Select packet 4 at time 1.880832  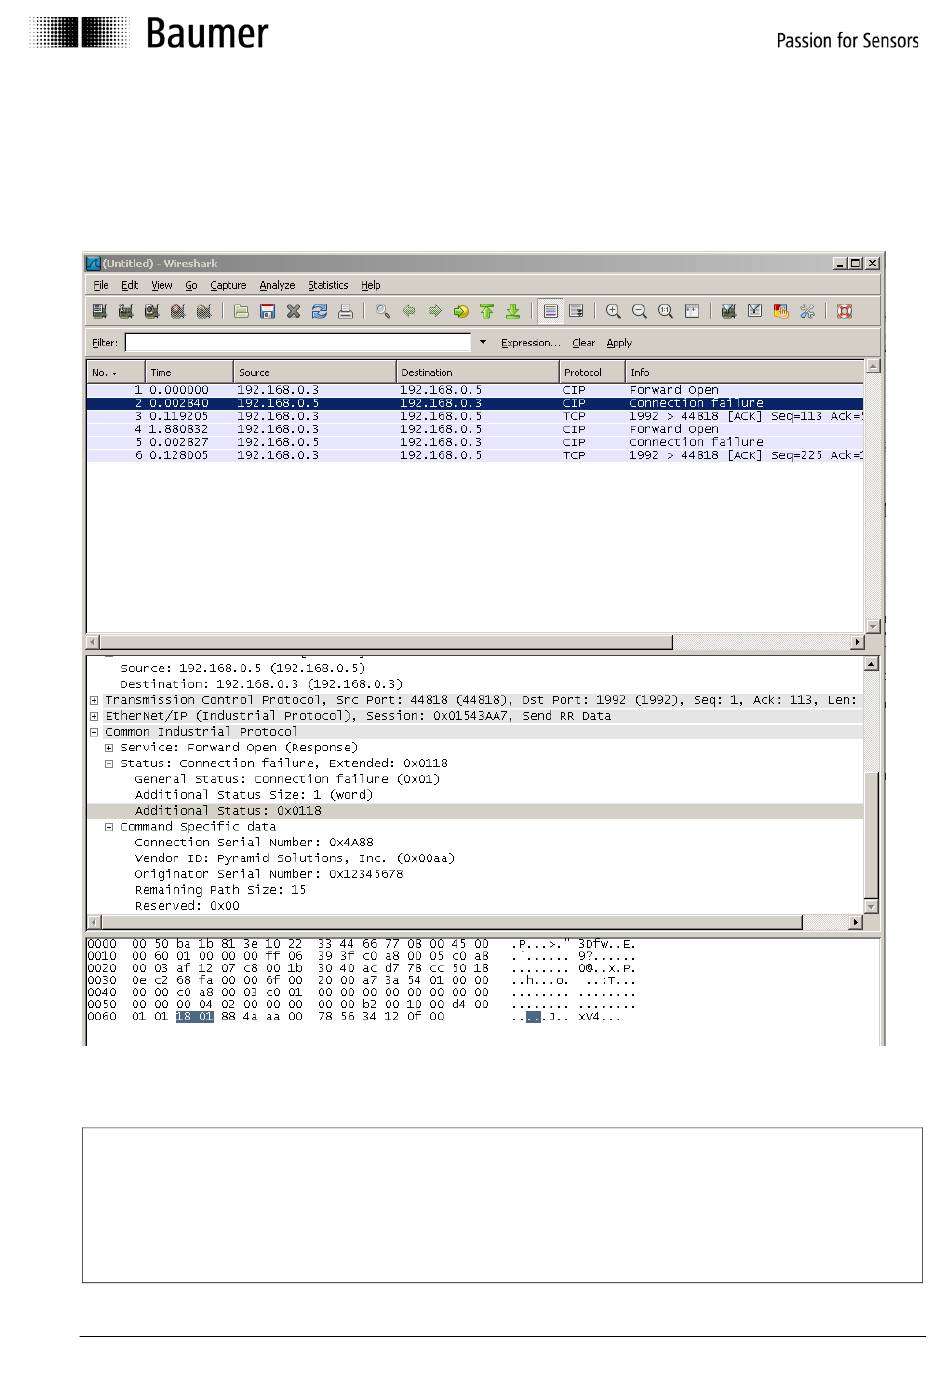(475, 429)
